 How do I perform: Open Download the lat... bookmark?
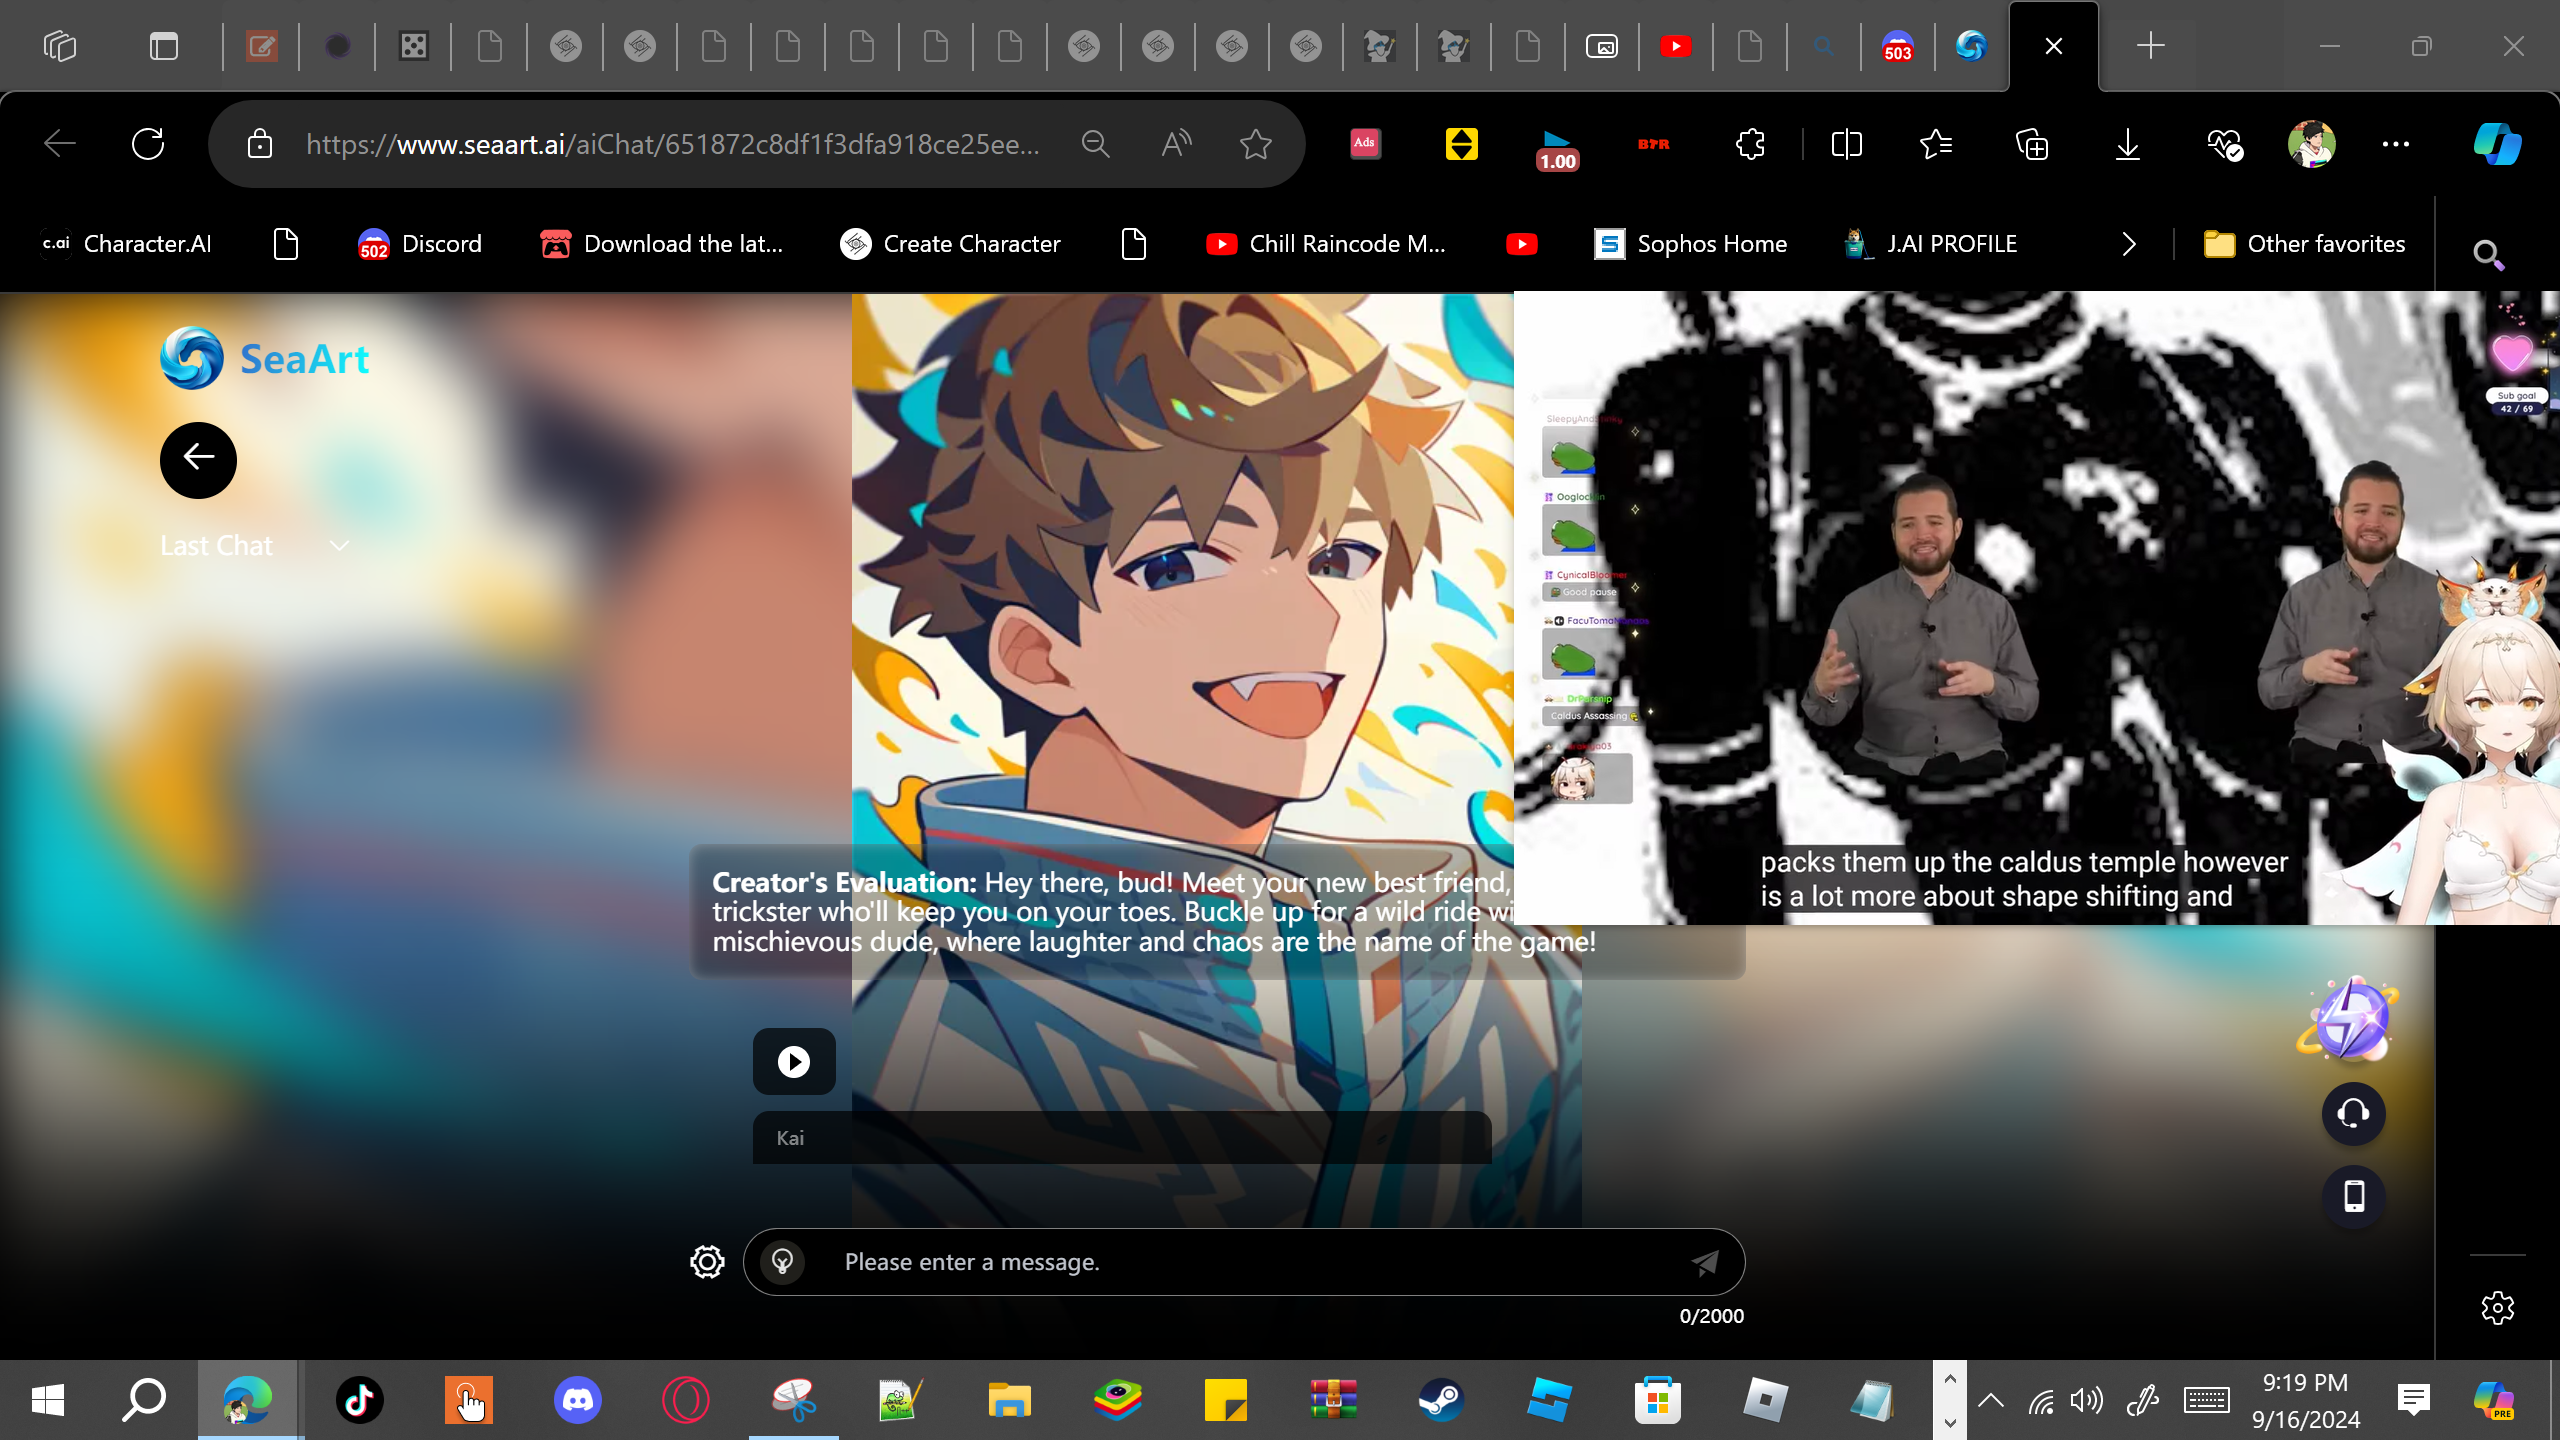[x=662, y=244]
